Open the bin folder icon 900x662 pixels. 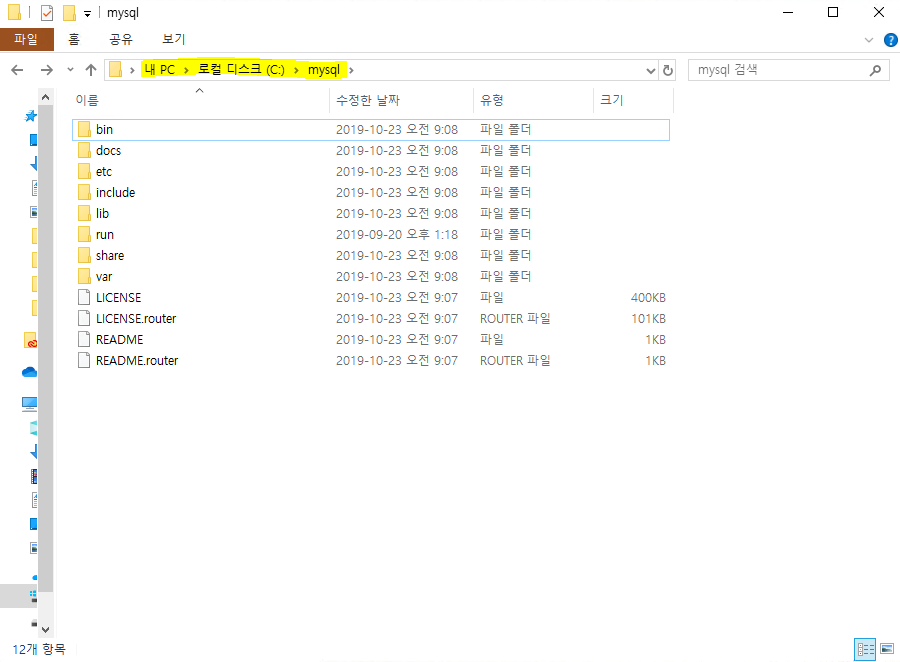tap(84, 129)
